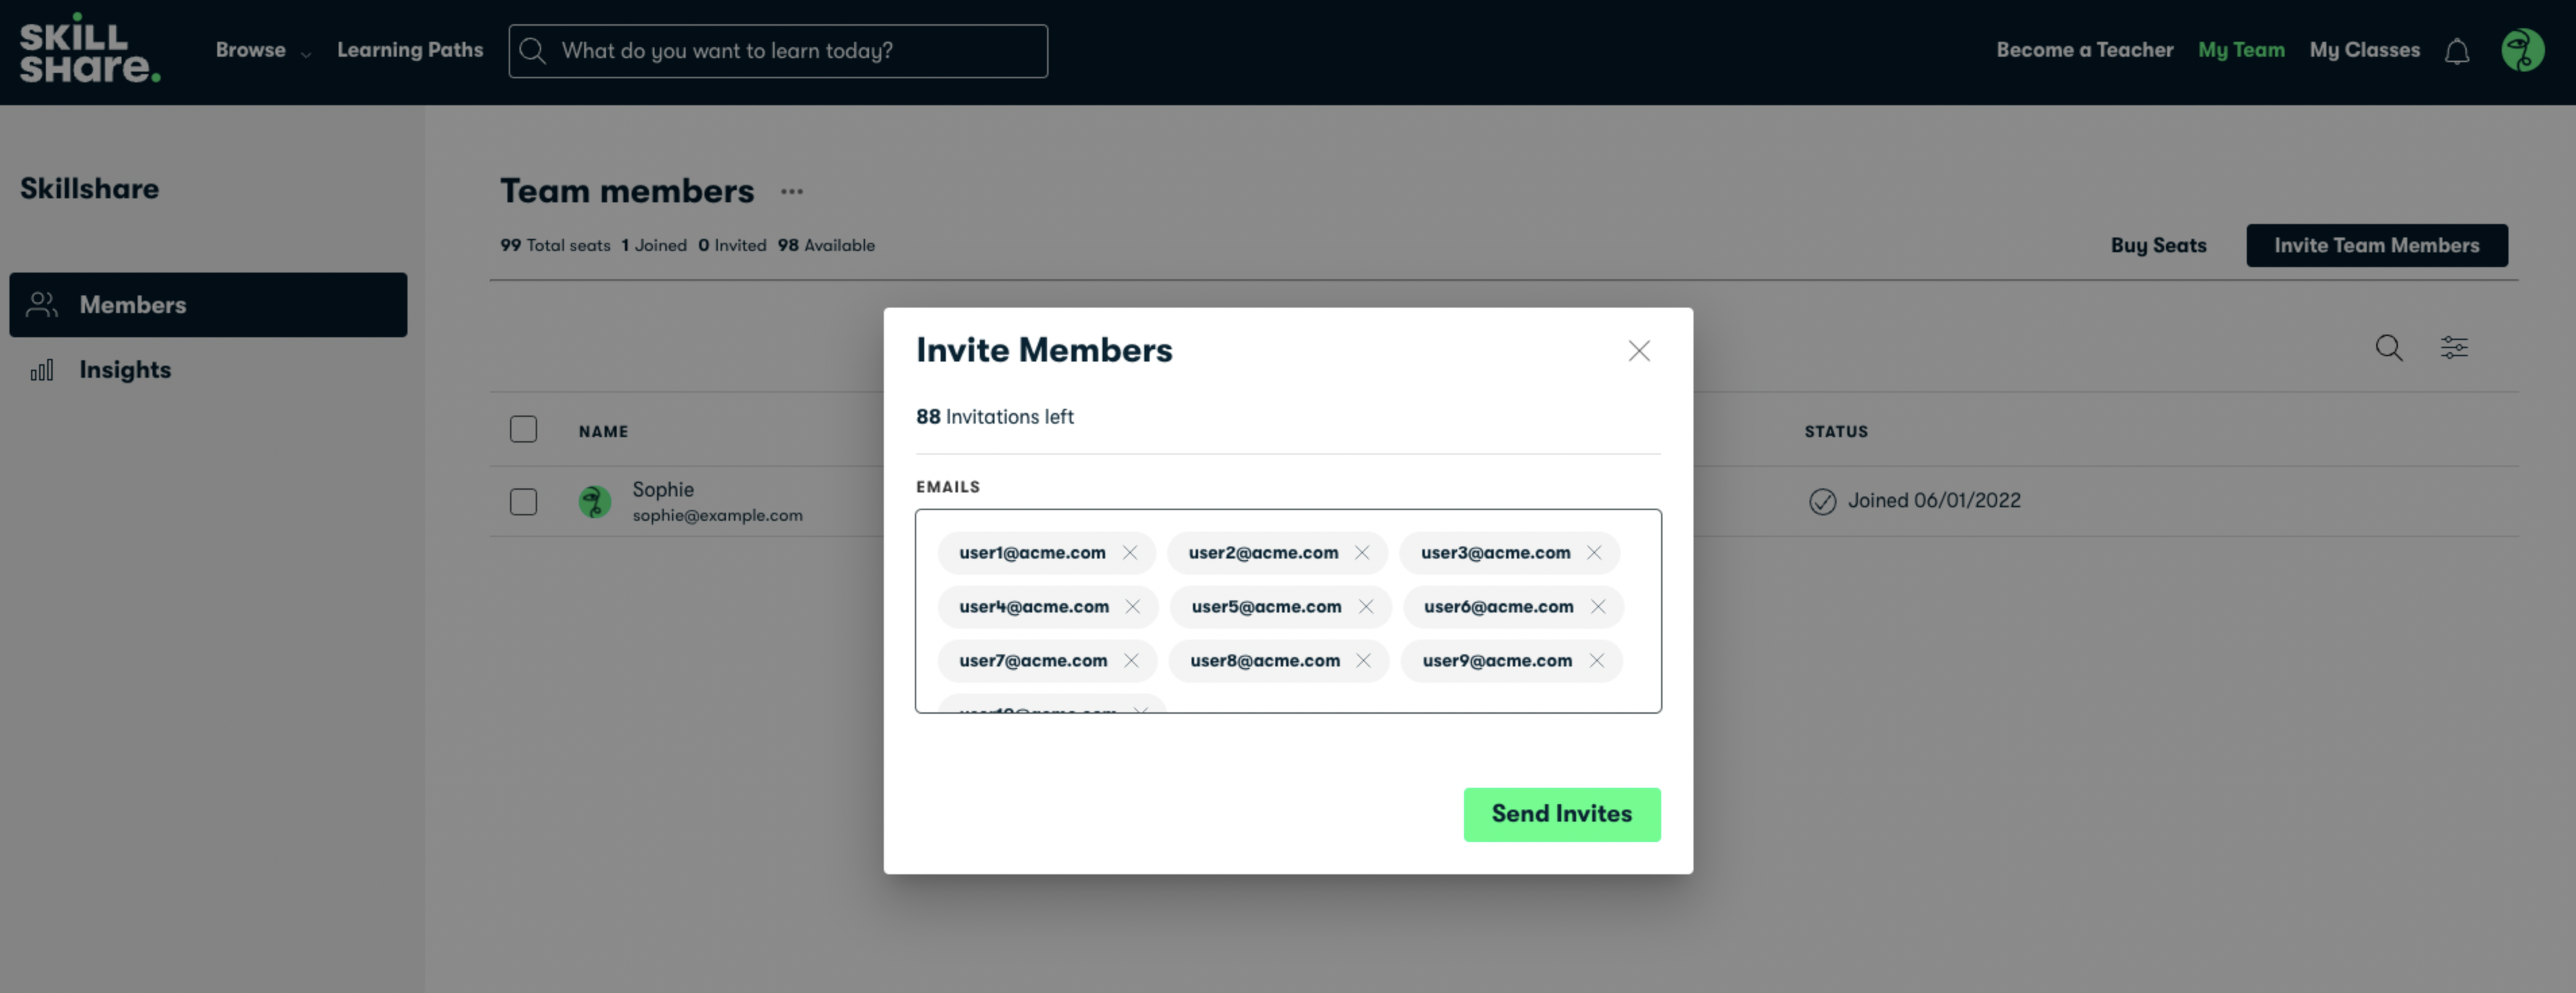Image resolution: width=2576 pixels, height=993 pixels.
Task: Go to My Team page
Action: (2241, 50)
